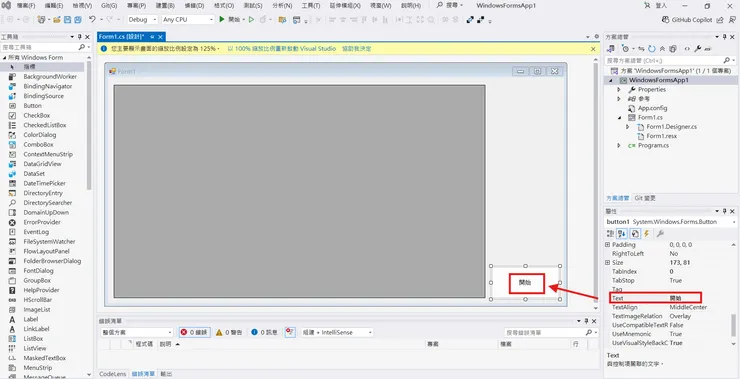Click the Properties page icon in Properties panel
Image resolution: width=740 pixels, height=379 pixels.
click(635, 234)
